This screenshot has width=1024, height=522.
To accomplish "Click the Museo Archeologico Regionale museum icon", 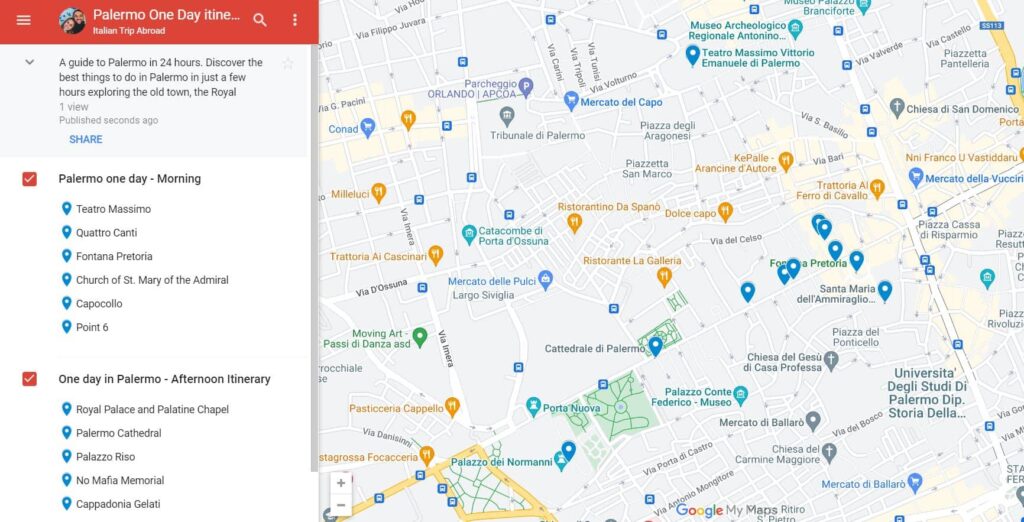I will pyautogui.click(x=795, y=28).
